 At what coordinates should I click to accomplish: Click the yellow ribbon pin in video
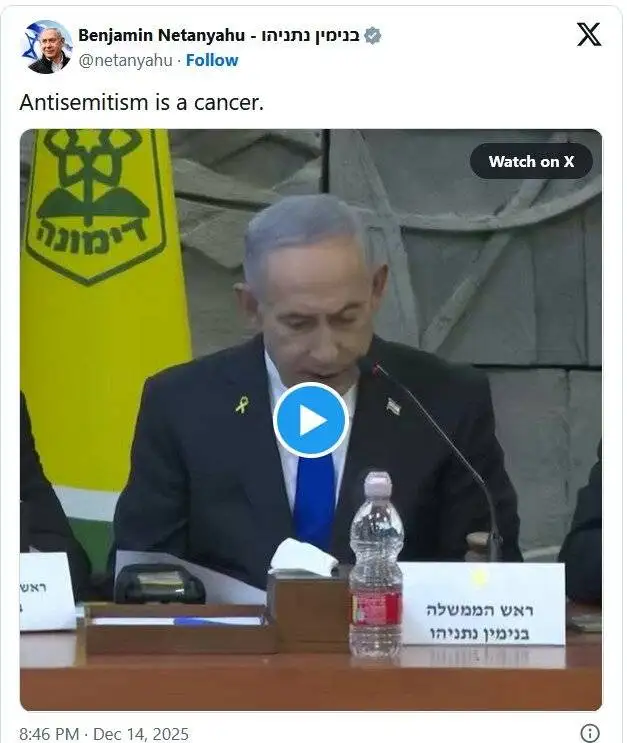(x=242, y=404)
